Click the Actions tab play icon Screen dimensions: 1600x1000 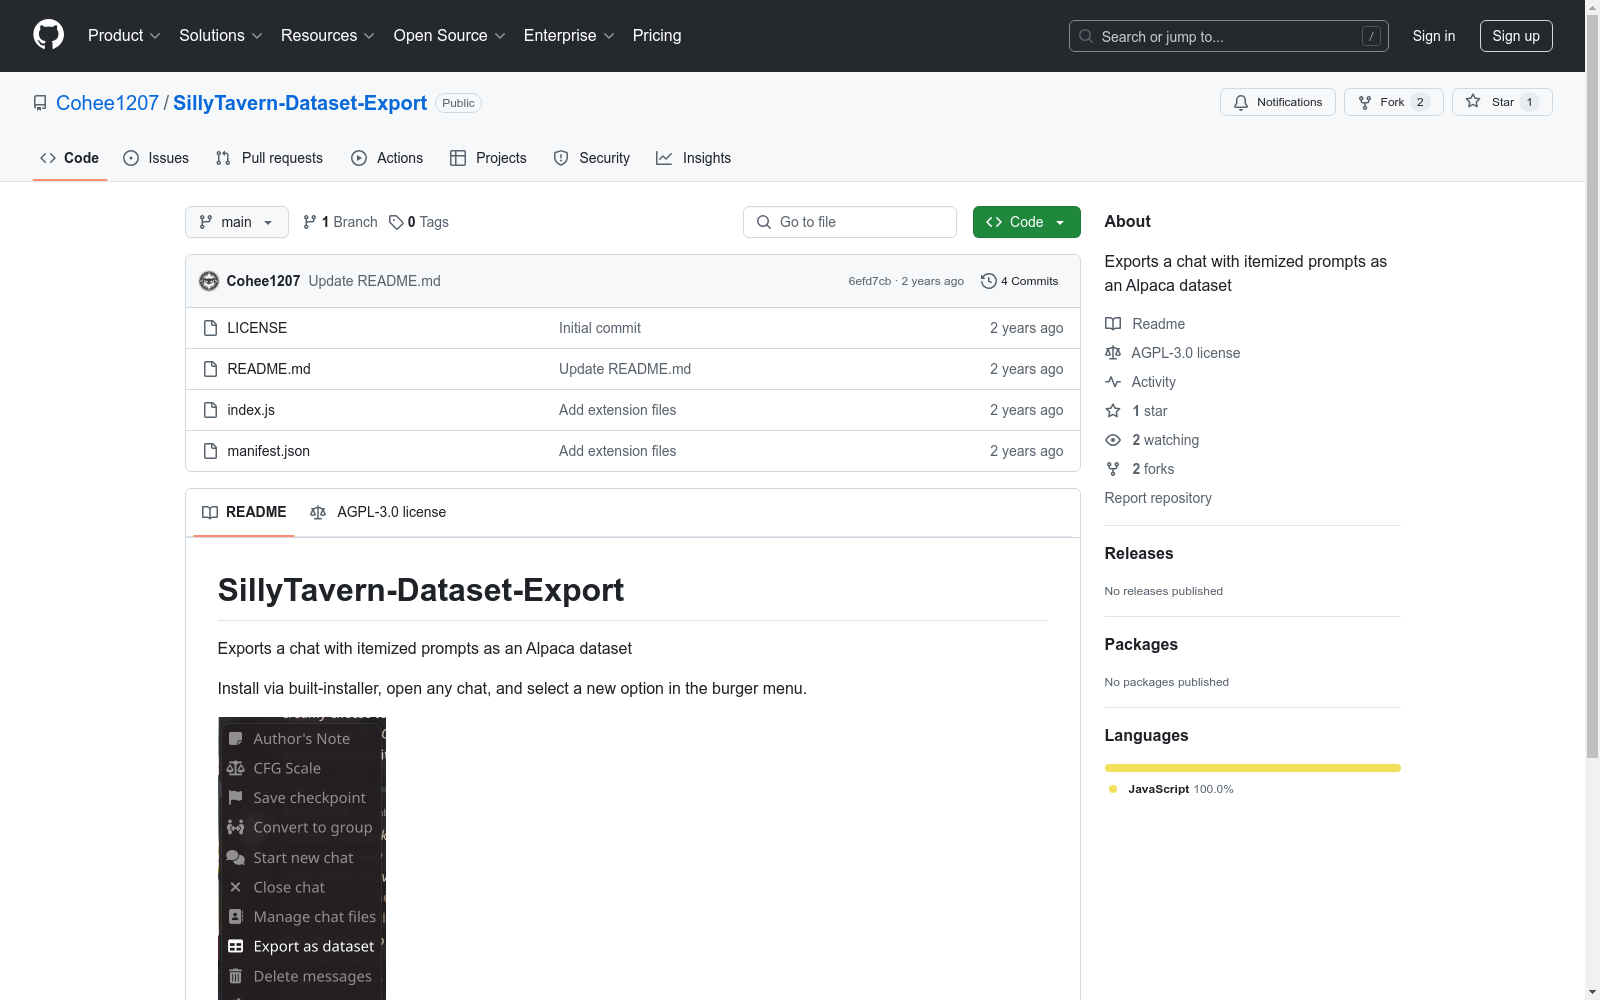pyautogui.click(x=359, y=158)
